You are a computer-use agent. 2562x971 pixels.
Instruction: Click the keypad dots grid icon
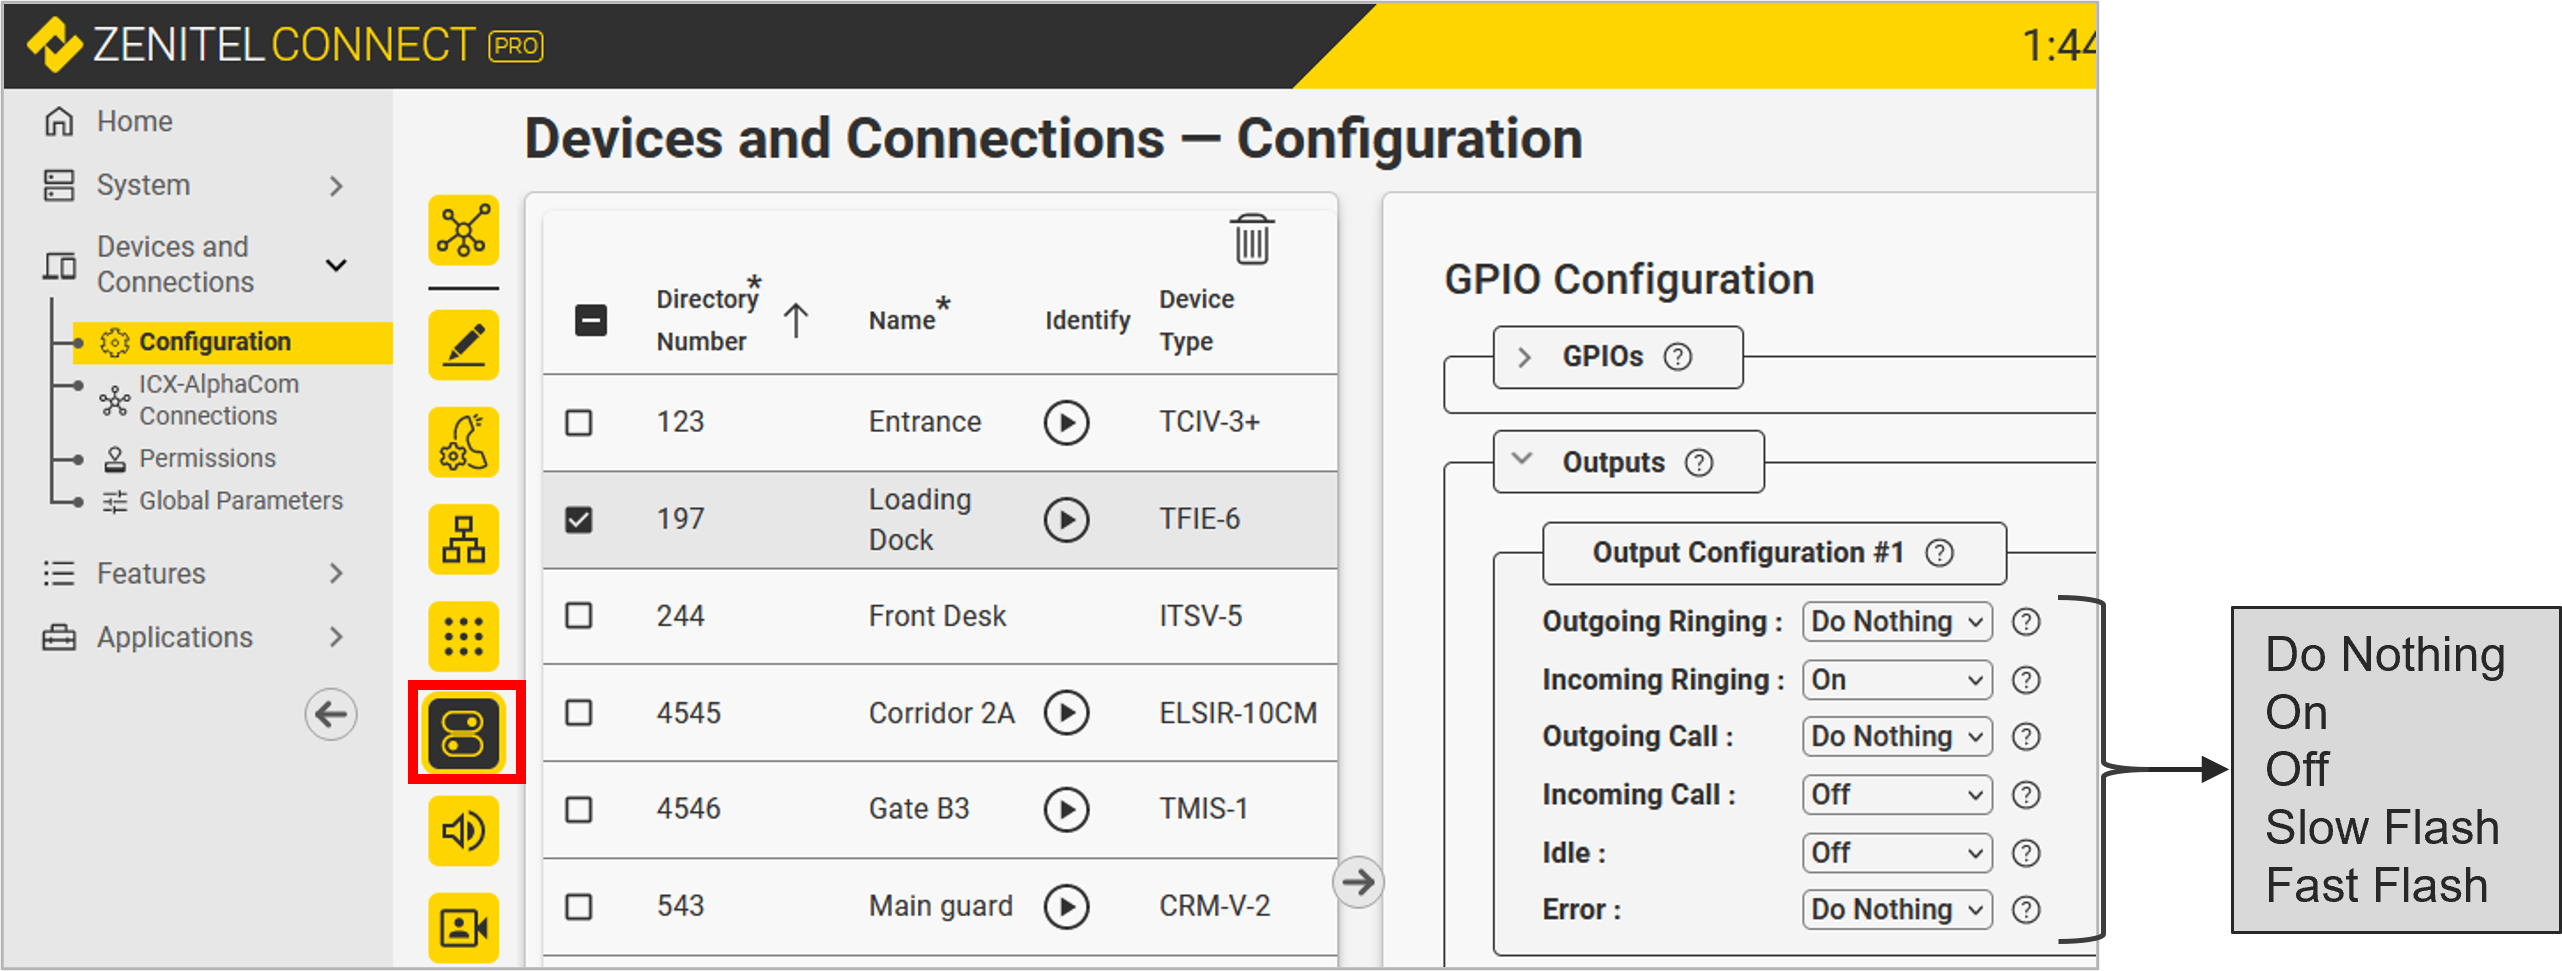(x=463, y=636)
